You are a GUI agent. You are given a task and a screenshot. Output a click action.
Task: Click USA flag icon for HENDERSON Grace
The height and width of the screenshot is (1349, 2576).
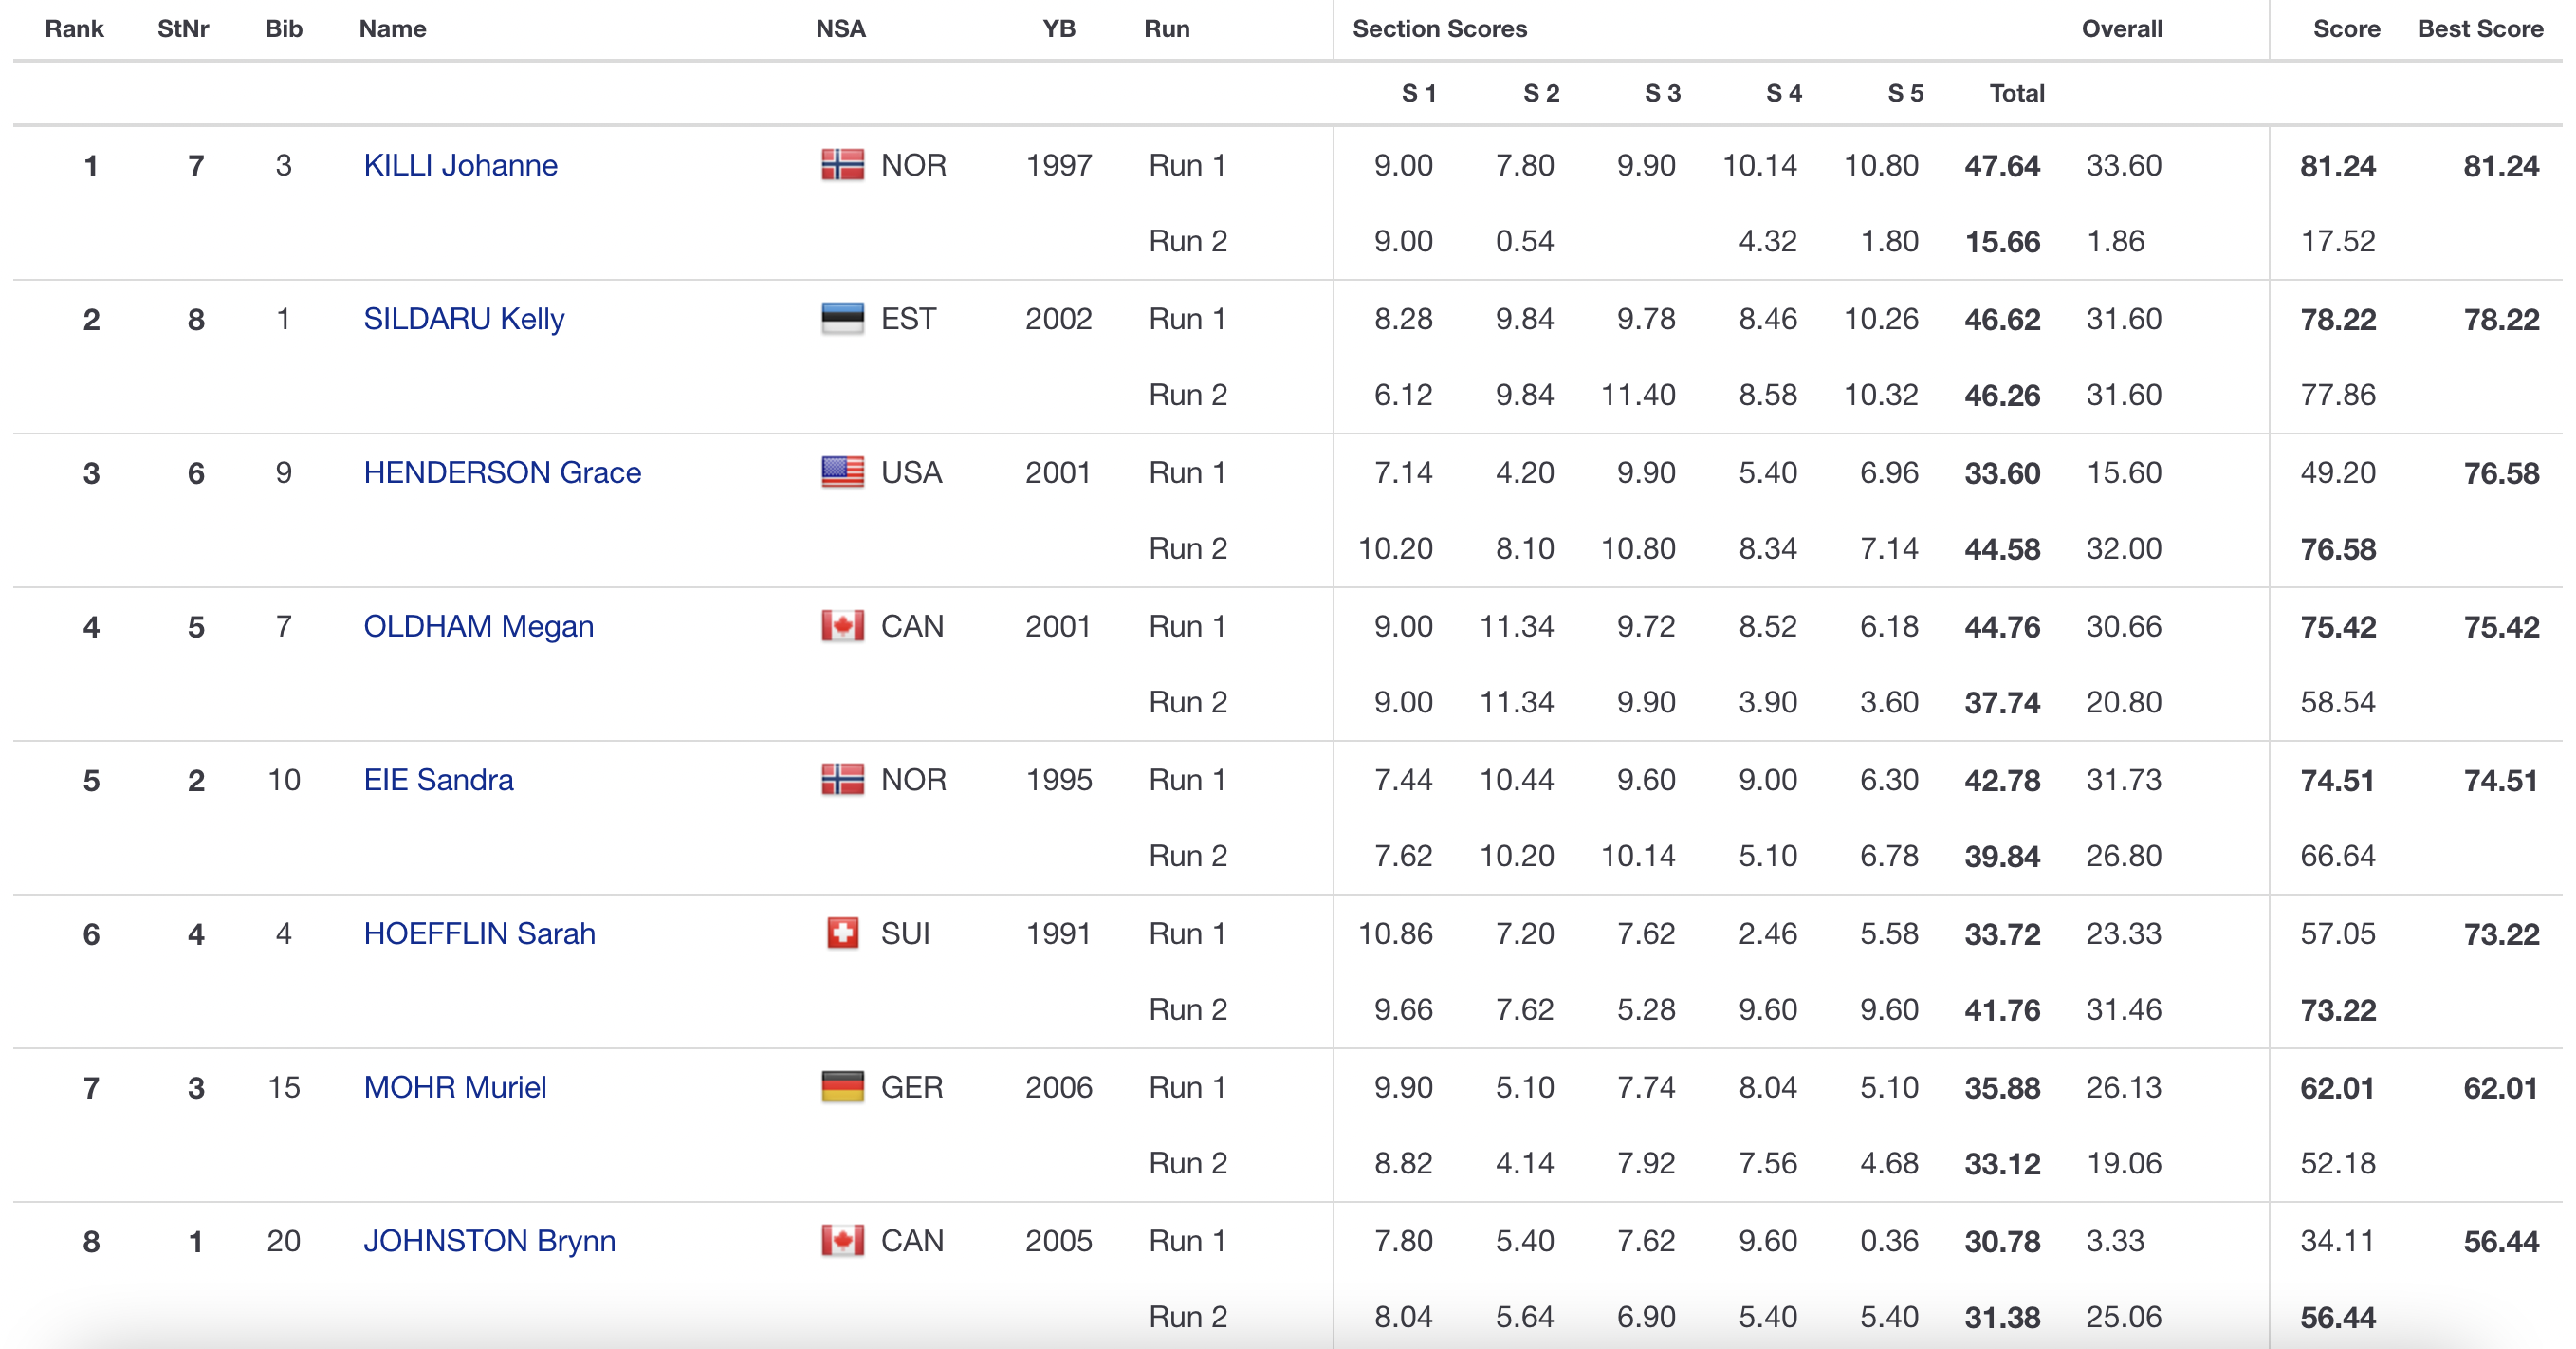(842, 472)
